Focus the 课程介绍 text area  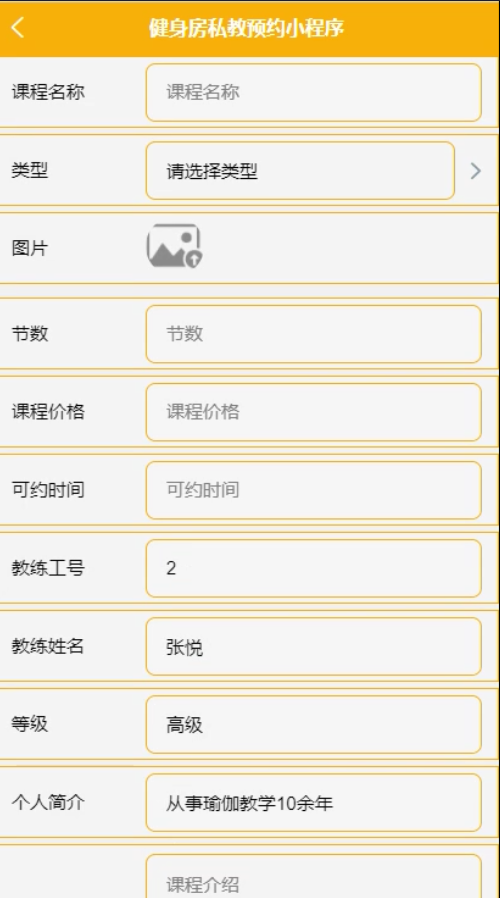(x=313, y=876)
